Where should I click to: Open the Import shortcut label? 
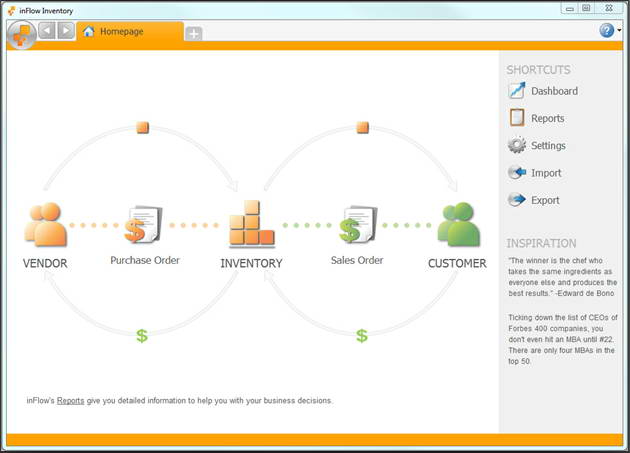point(546,173)
